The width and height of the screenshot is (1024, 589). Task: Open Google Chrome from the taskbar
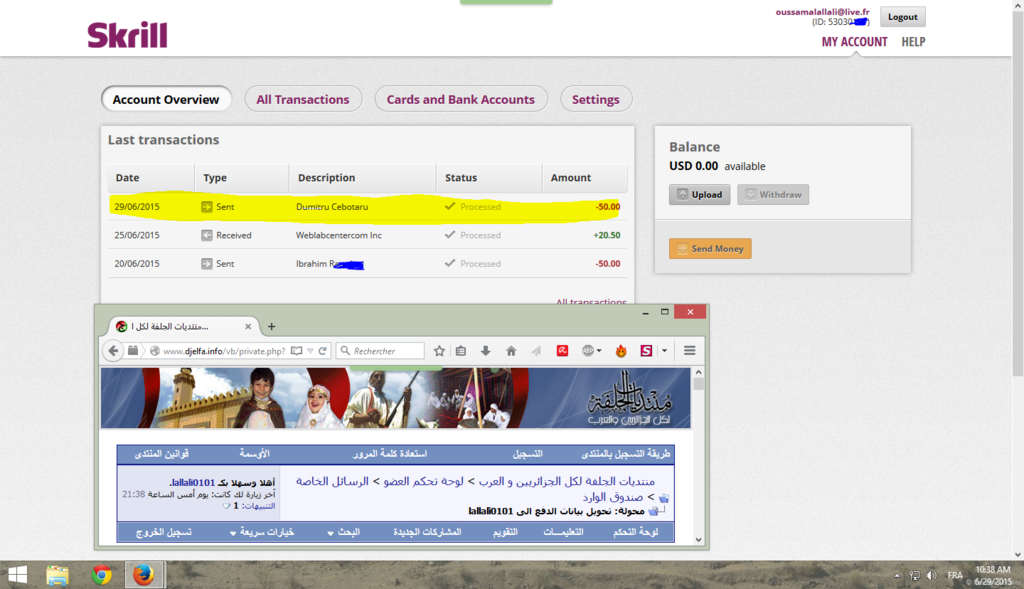(x=101, y=575)
